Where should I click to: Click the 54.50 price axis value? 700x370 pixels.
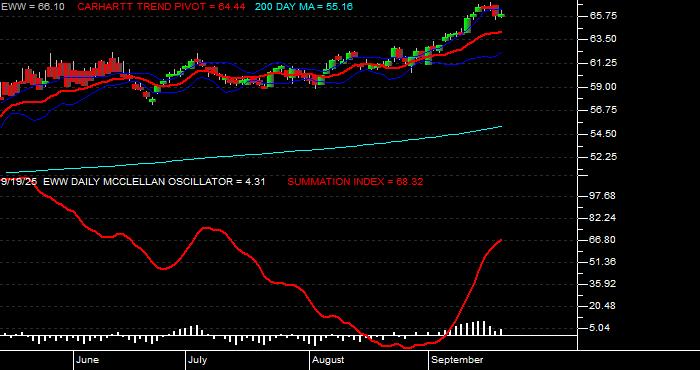point(603,133)
